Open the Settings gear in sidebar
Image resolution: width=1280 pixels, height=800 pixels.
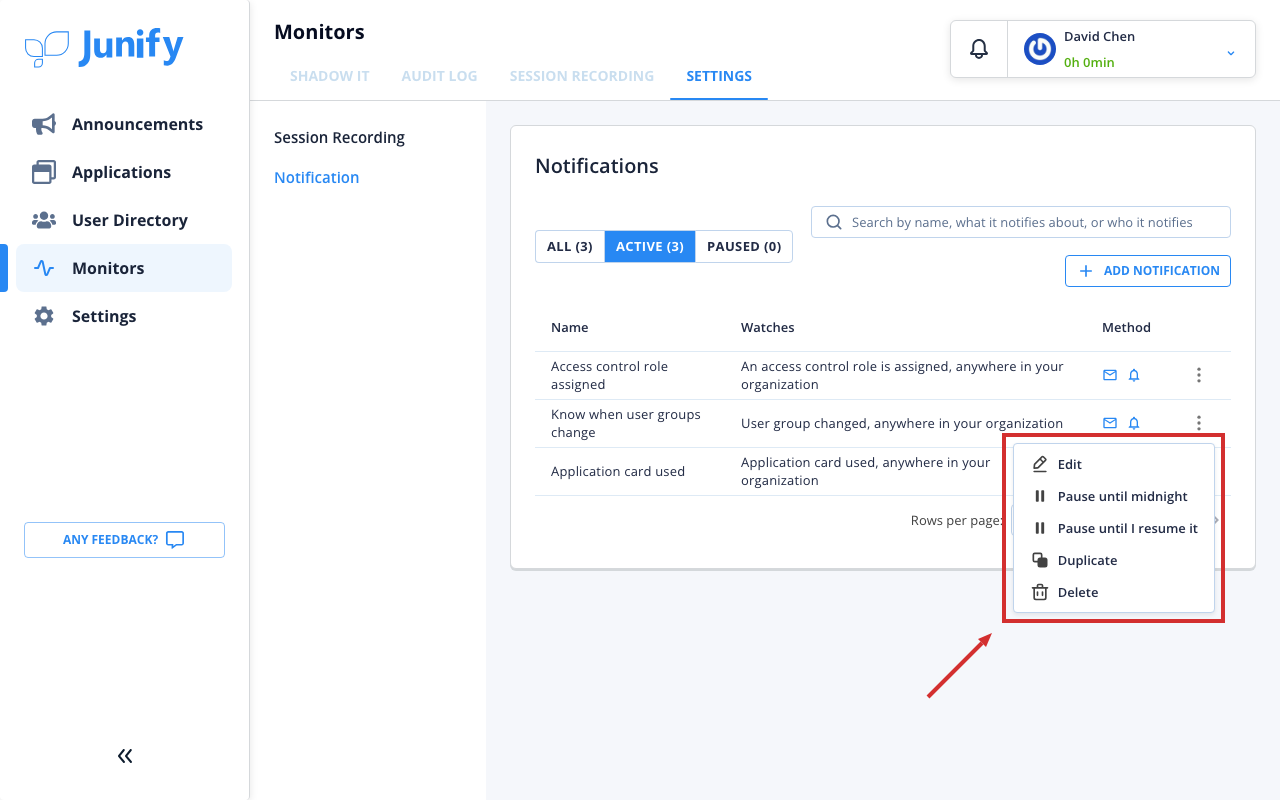click(x=44, y=316)
